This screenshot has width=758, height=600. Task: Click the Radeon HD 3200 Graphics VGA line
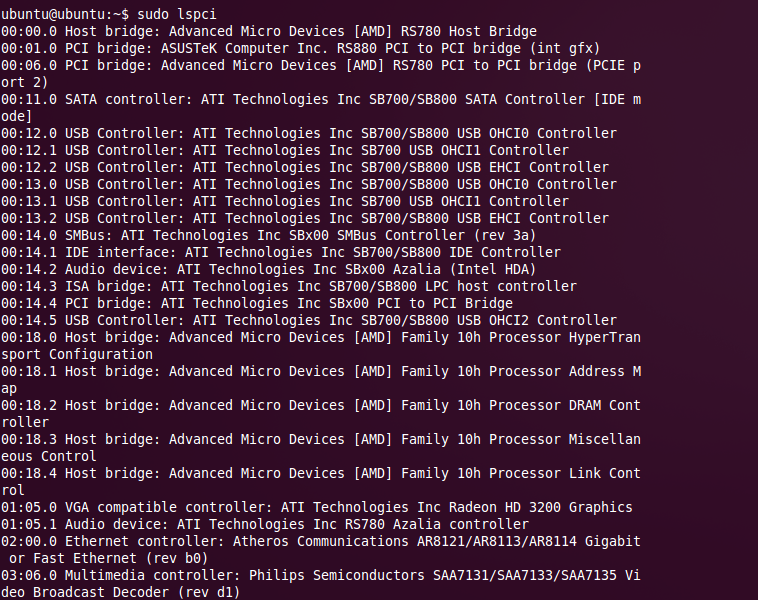coord(316,507)
